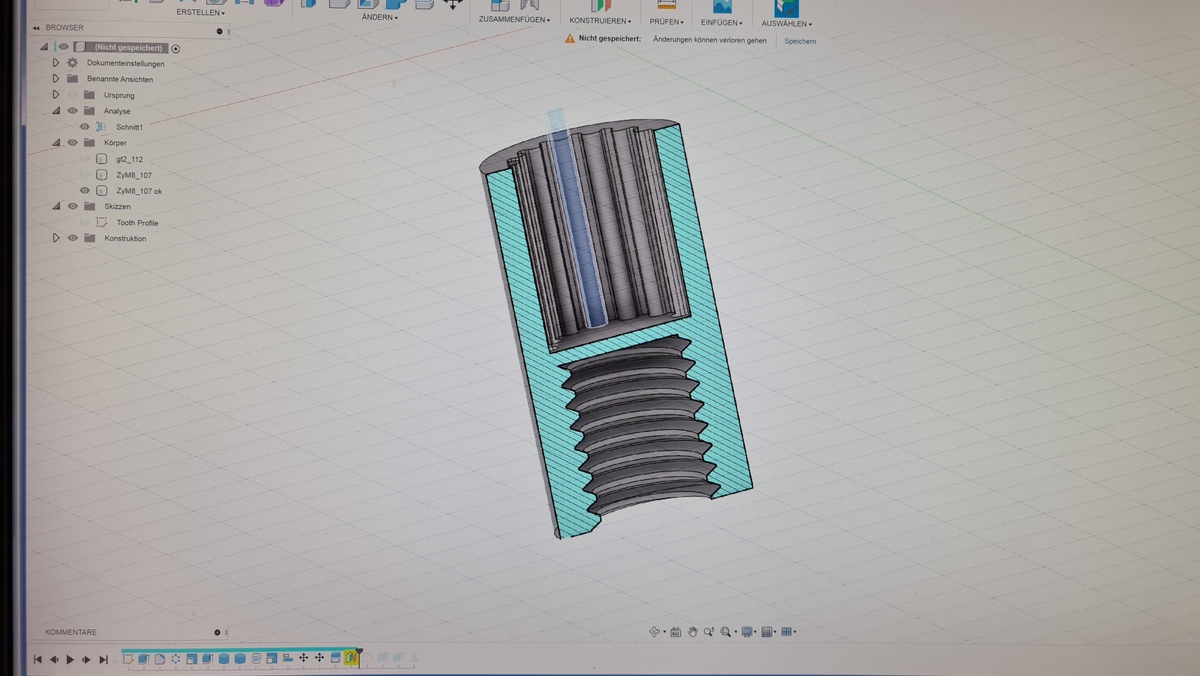Step forward one timeline feature

86,659
